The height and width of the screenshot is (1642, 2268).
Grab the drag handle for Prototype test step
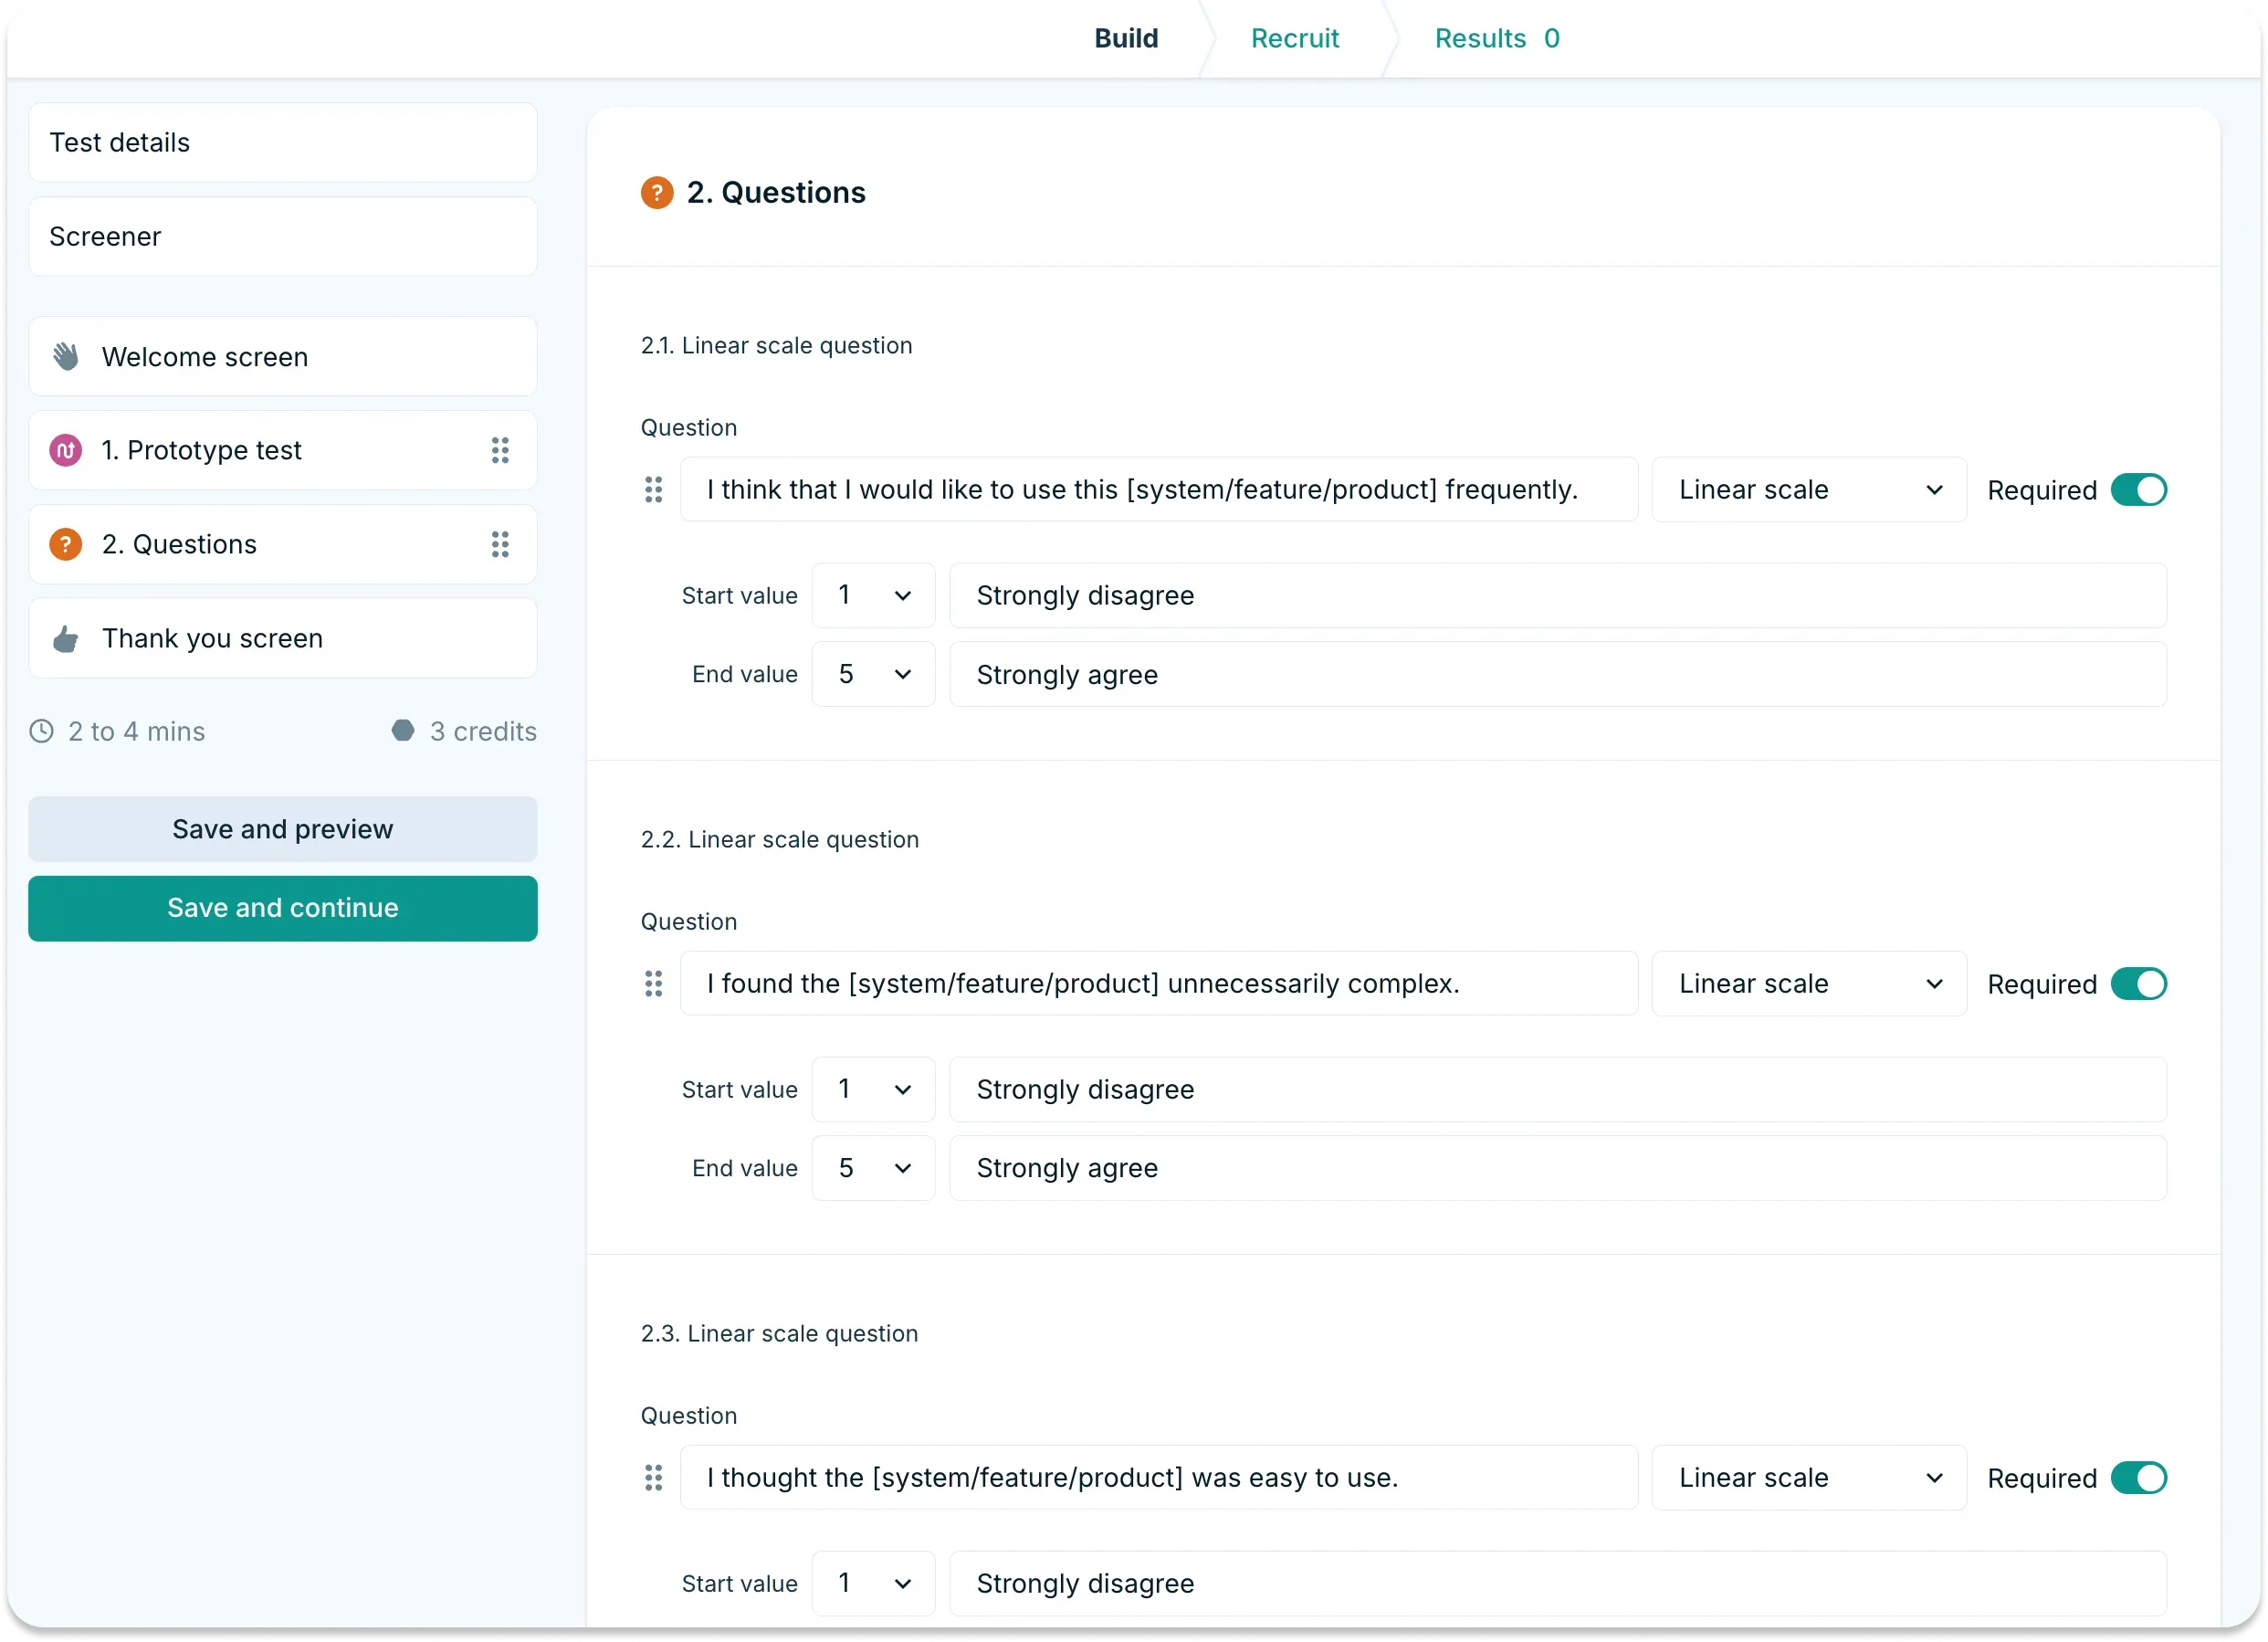501,450
